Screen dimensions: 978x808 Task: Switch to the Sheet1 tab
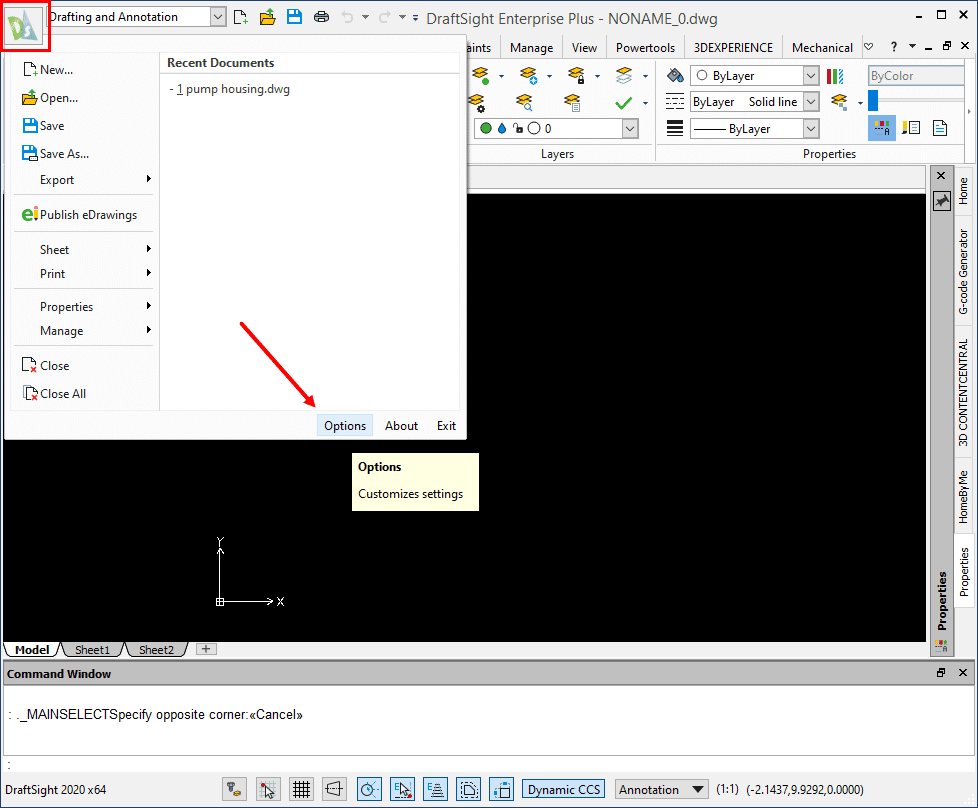(x=92, y=650)
